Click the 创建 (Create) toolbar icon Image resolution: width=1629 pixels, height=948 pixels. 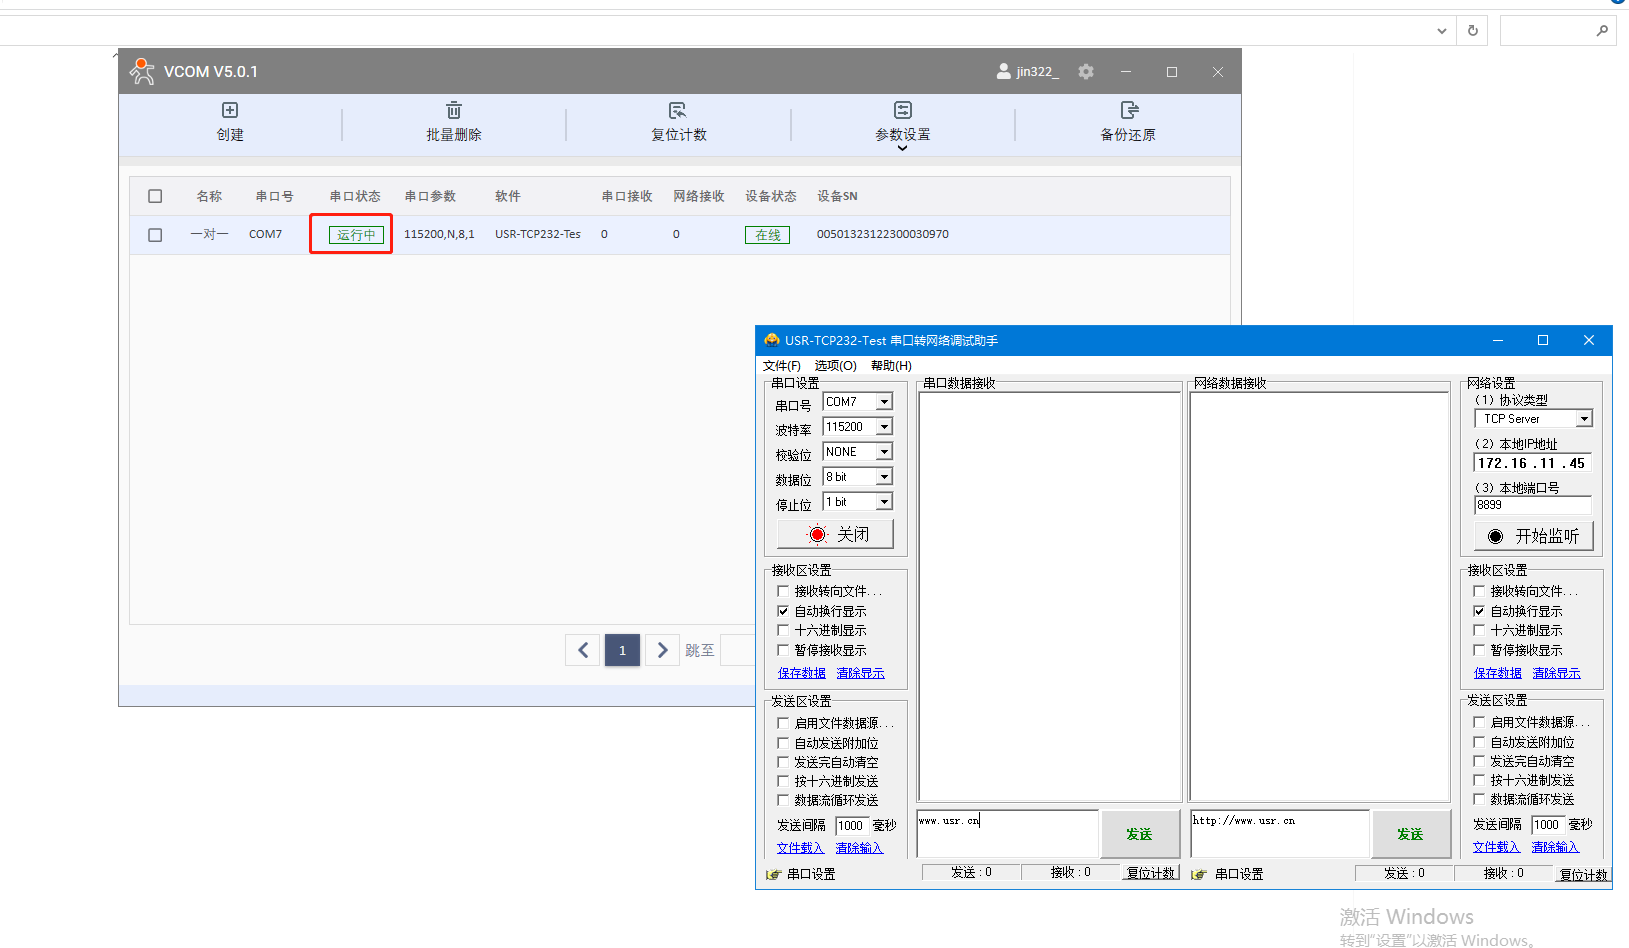[x=230, y=111]
